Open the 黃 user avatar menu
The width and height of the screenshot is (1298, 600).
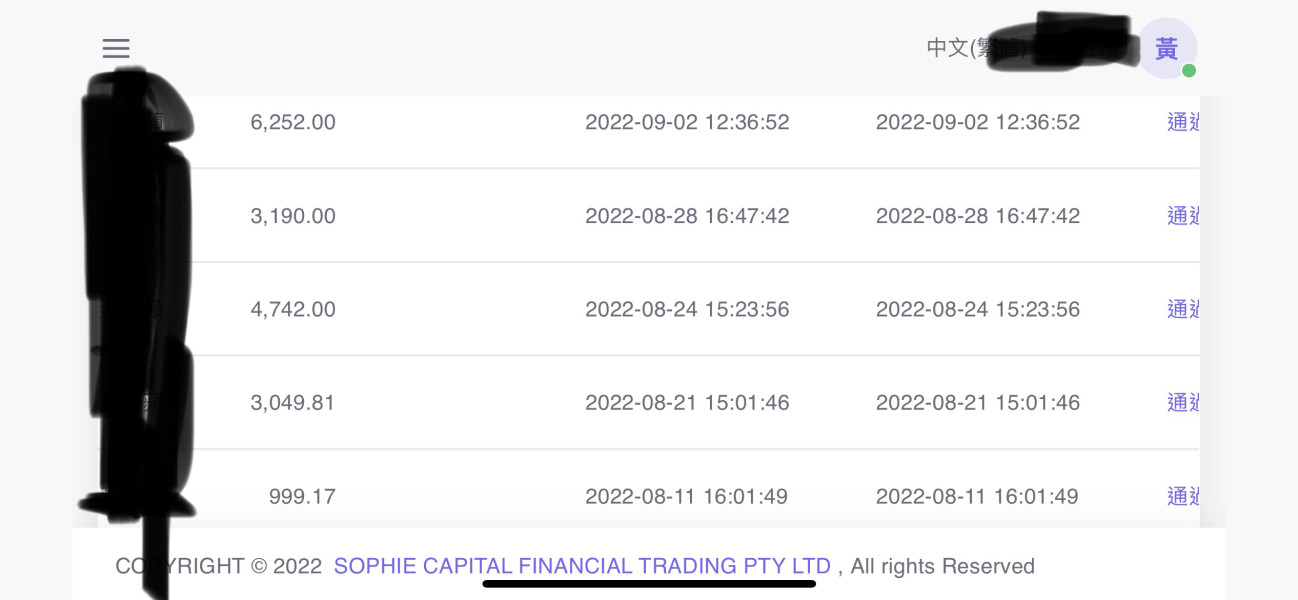coord(1167,48)
